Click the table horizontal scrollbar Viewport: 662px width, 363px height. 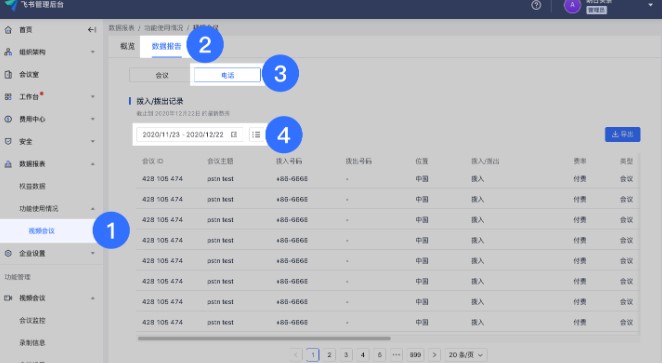point(264,338)
